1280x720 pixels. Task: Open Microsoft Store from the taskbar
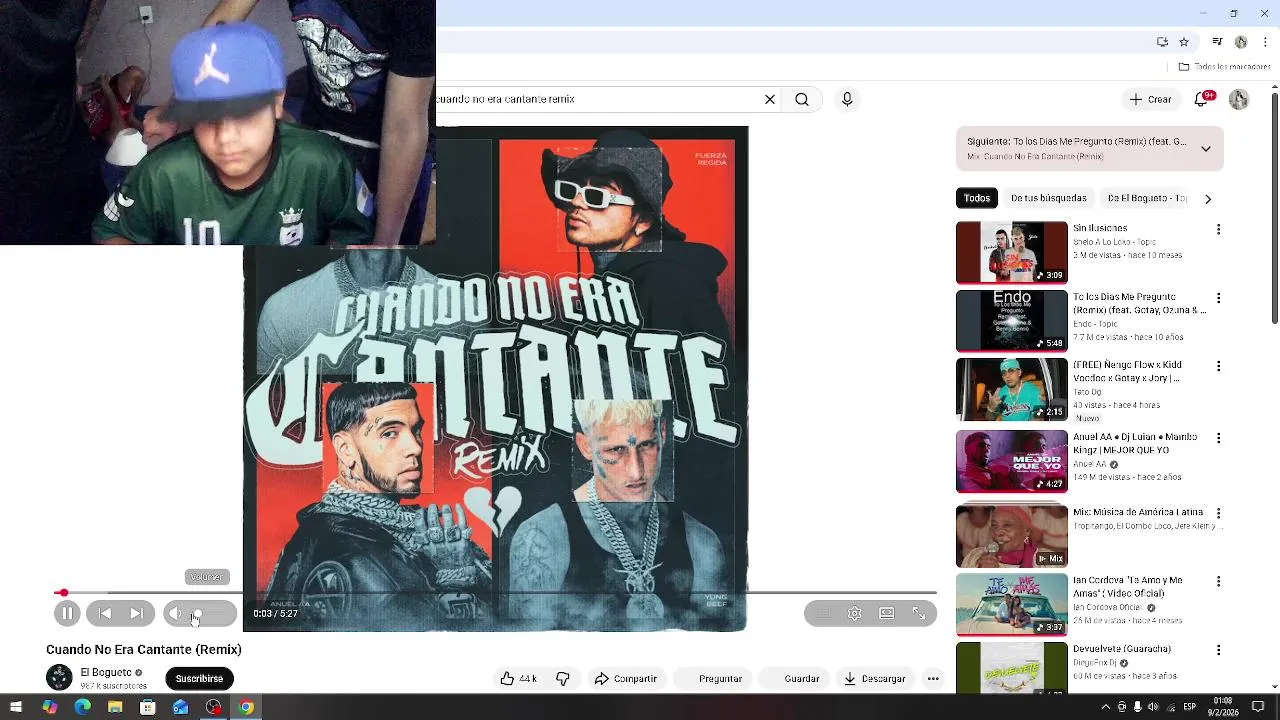pos(148,707)
